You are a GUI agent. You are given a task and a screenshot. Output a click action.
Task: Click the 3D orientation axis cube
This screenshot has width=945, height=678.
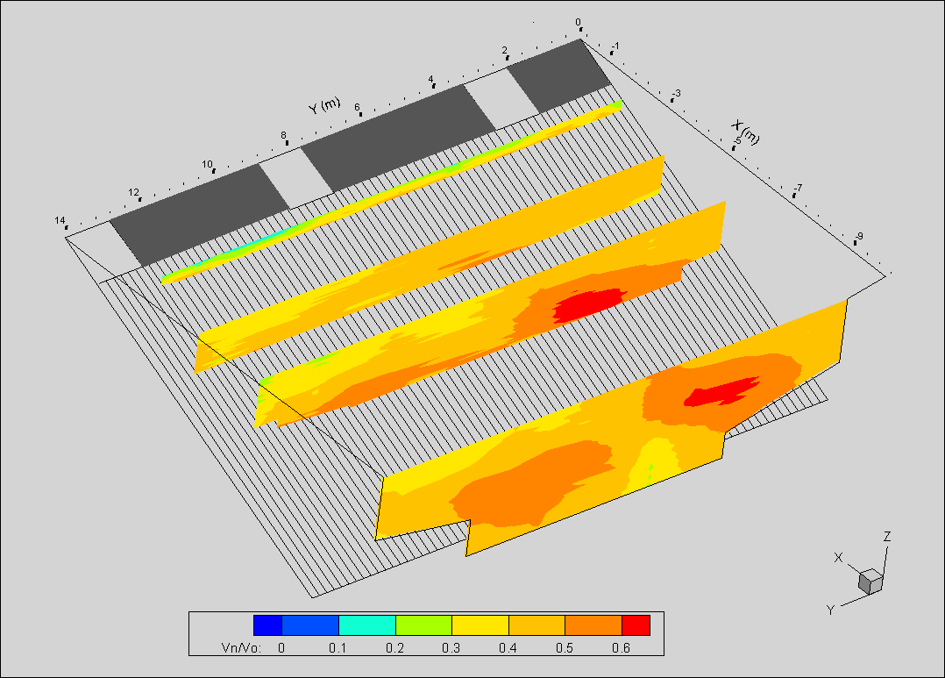pos(869,581)
